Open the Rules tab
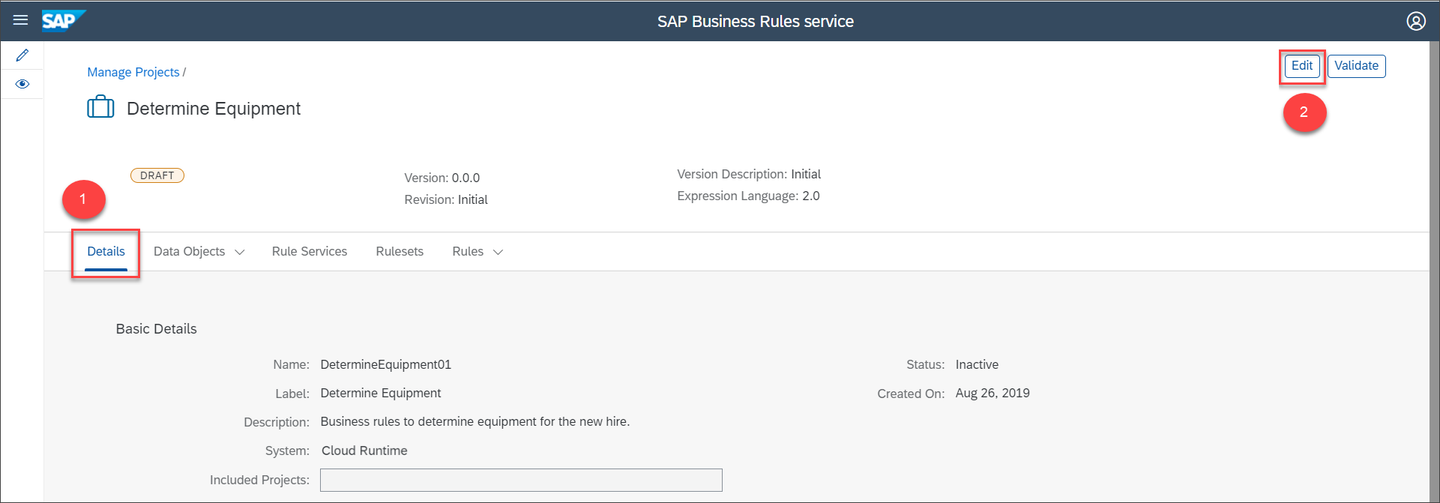The height and width of the screenshot is (503, 1440). coord(468,252)
